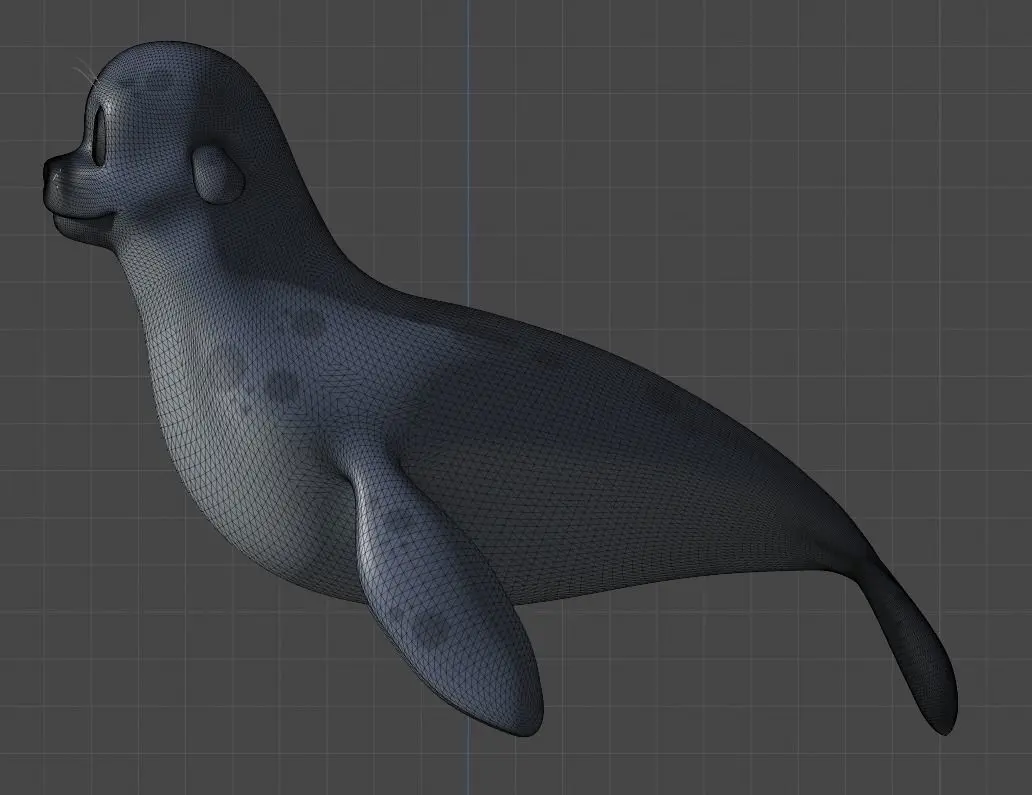Click the seal's round ear

click(218, 174)
